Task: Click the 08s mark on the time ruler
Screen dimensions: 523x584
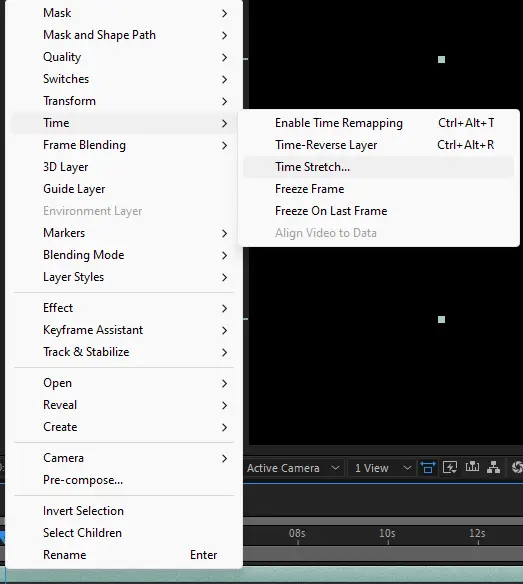Action: click(x=297, y=534)
